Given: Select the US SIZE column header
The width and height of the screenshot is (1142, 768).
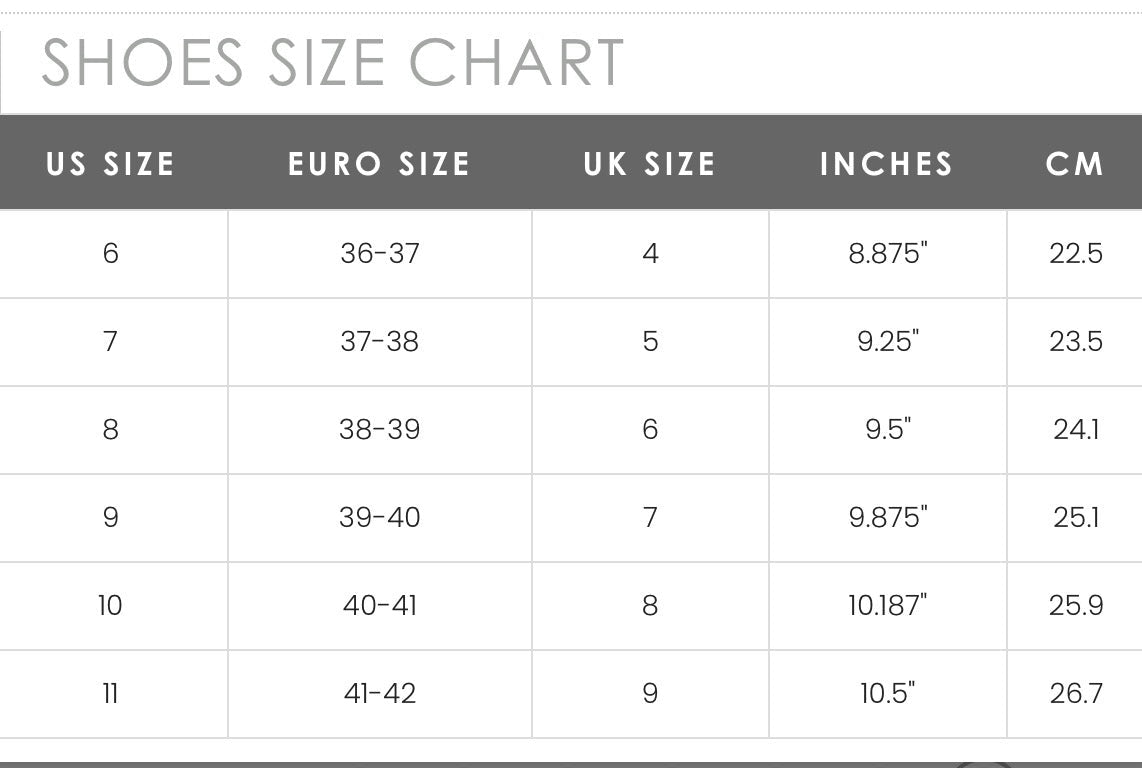Looking at the screenshot, I should [110, 164].
